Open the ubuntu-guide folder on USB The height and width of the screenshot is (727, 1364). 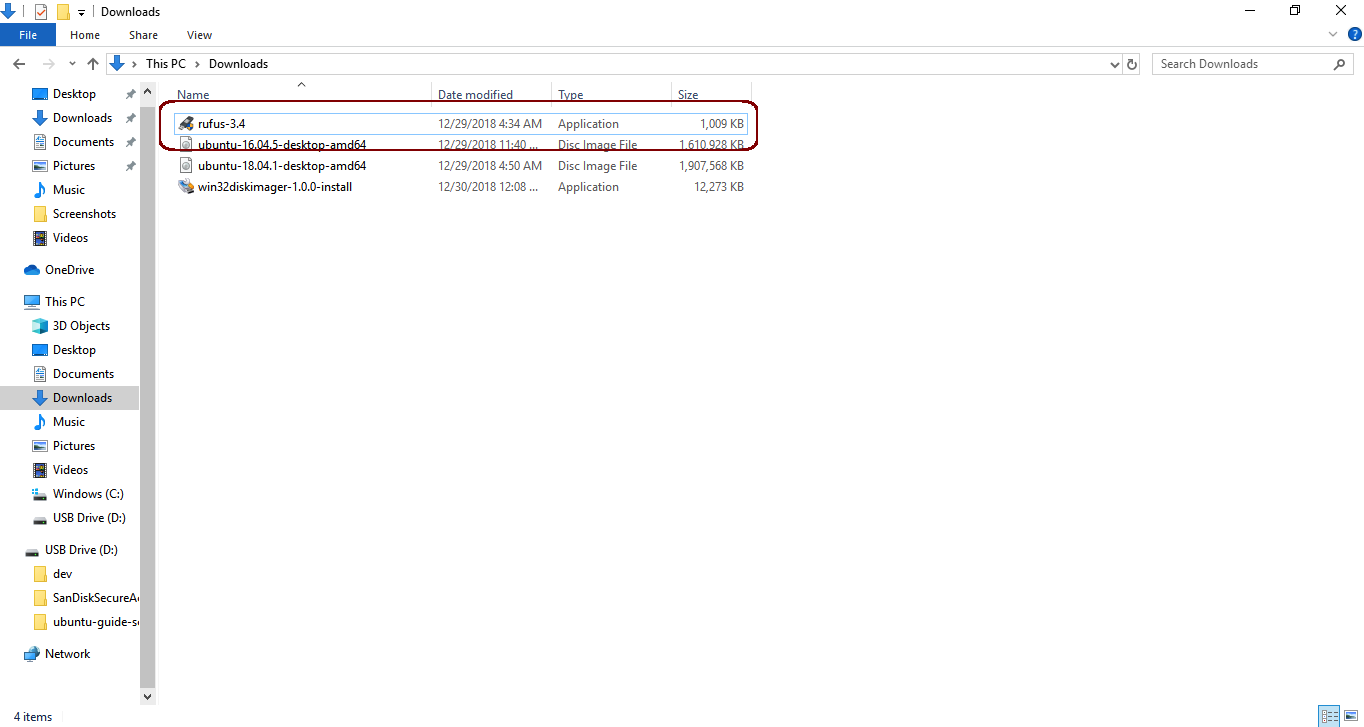click(x=95, y=622)
